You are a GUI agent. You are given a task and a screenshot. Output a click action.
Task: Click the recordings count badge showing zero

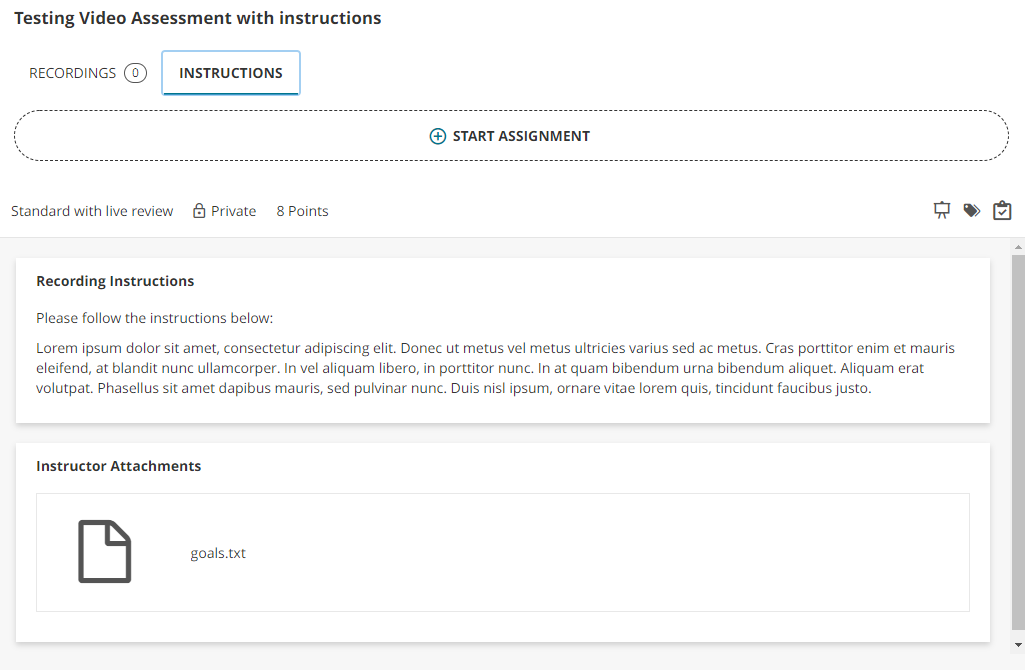click(x=135, y=72)
